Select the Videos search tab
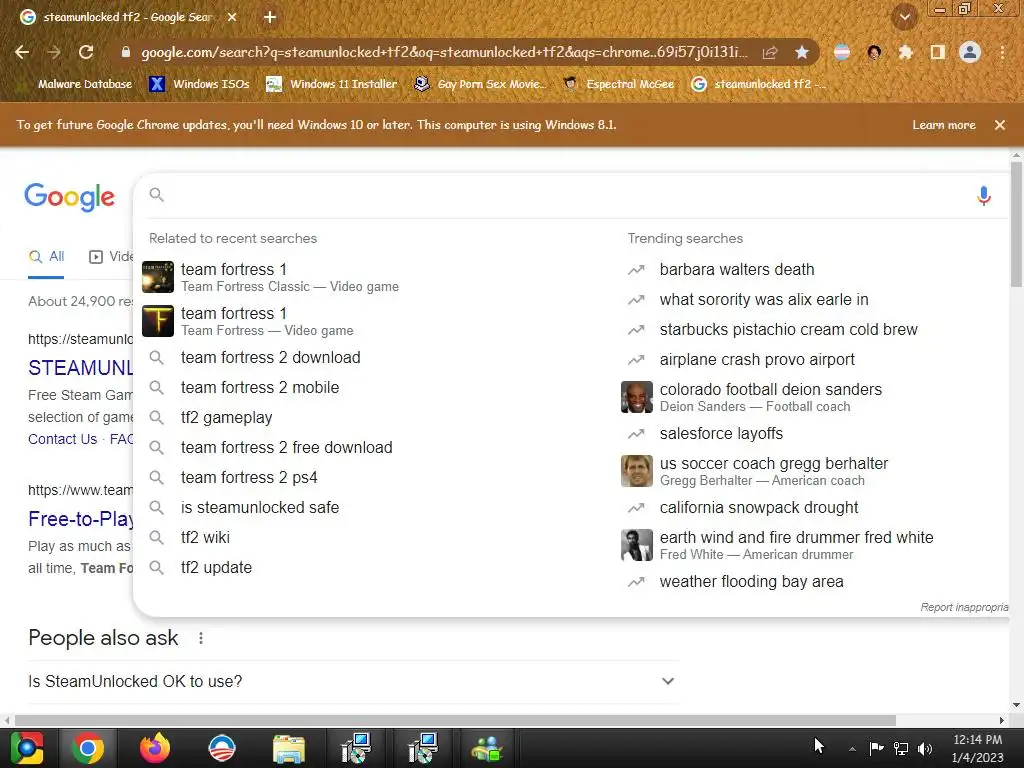Image resolution: width=1024 pixels, height=768 pixels. click(x=111, y=257)
